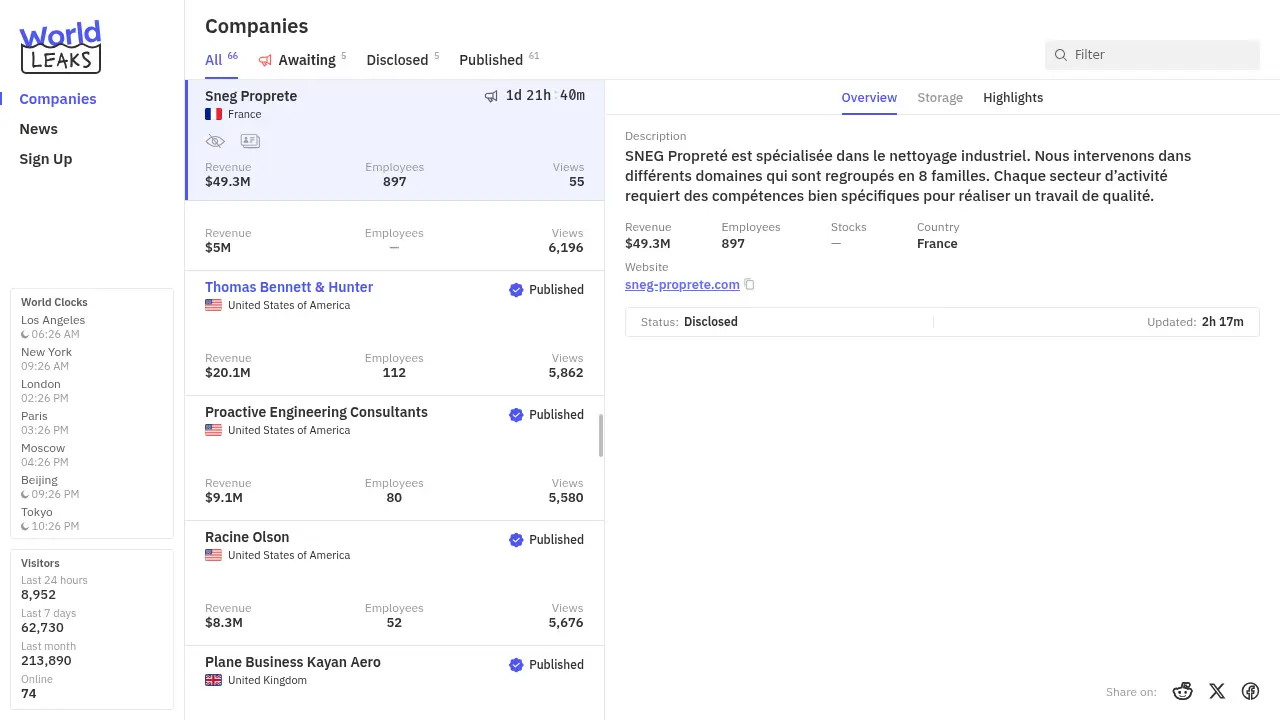View the Highlights tab

[x=1013, y=98]
